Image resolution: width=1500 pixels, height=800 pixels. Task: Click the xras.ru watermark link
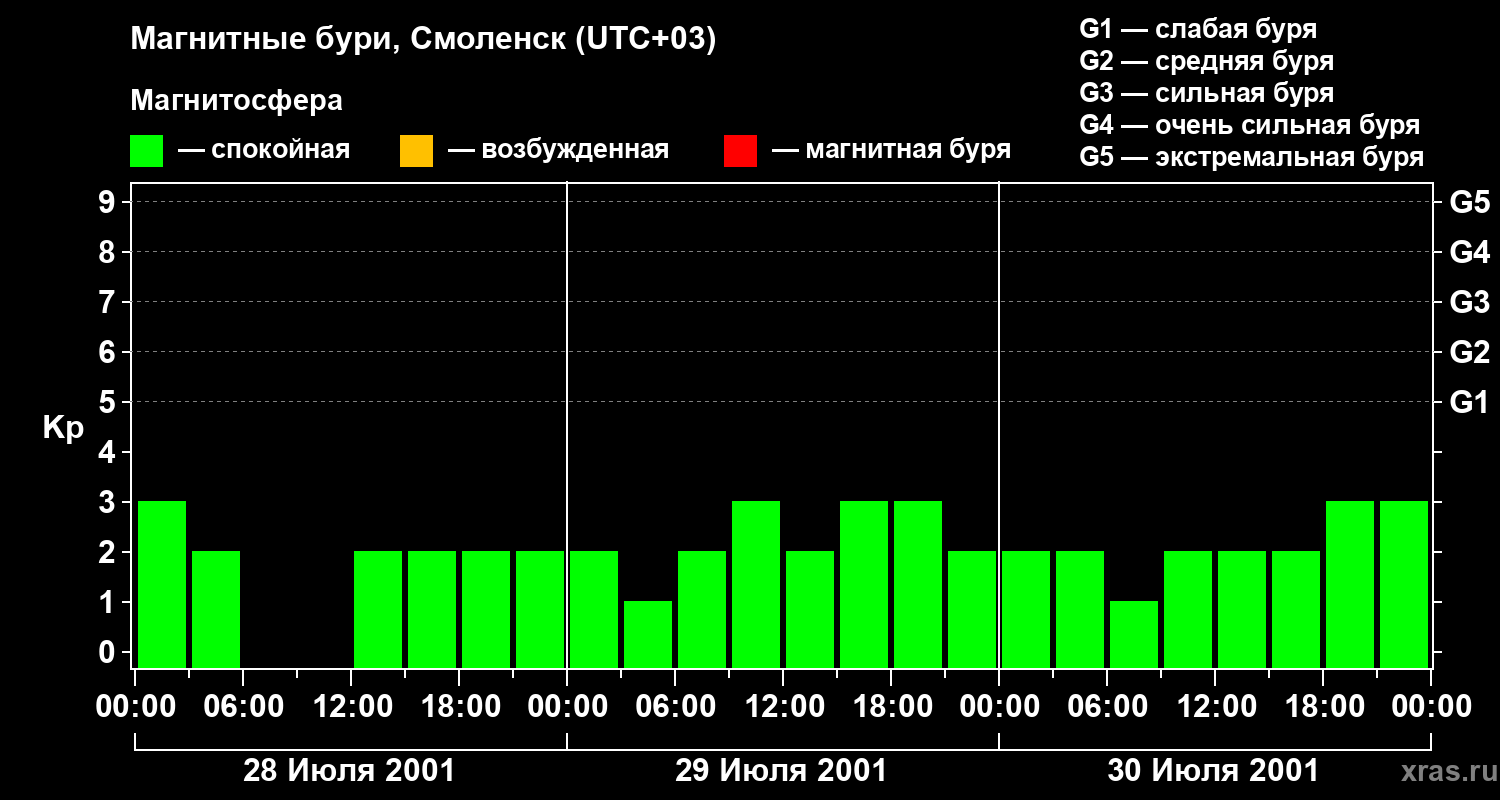click(1445, 771)
